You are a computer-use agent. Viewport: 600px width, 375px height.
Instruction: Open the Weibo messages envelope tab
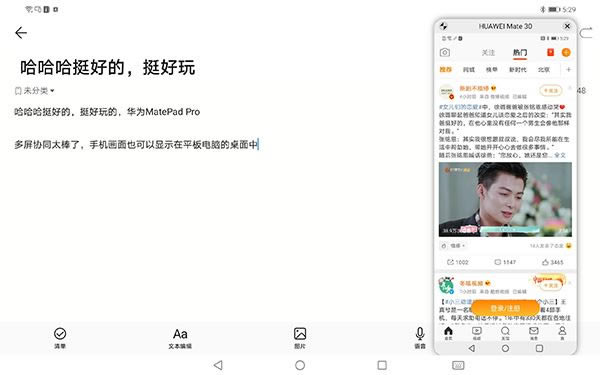pos(533,333)
